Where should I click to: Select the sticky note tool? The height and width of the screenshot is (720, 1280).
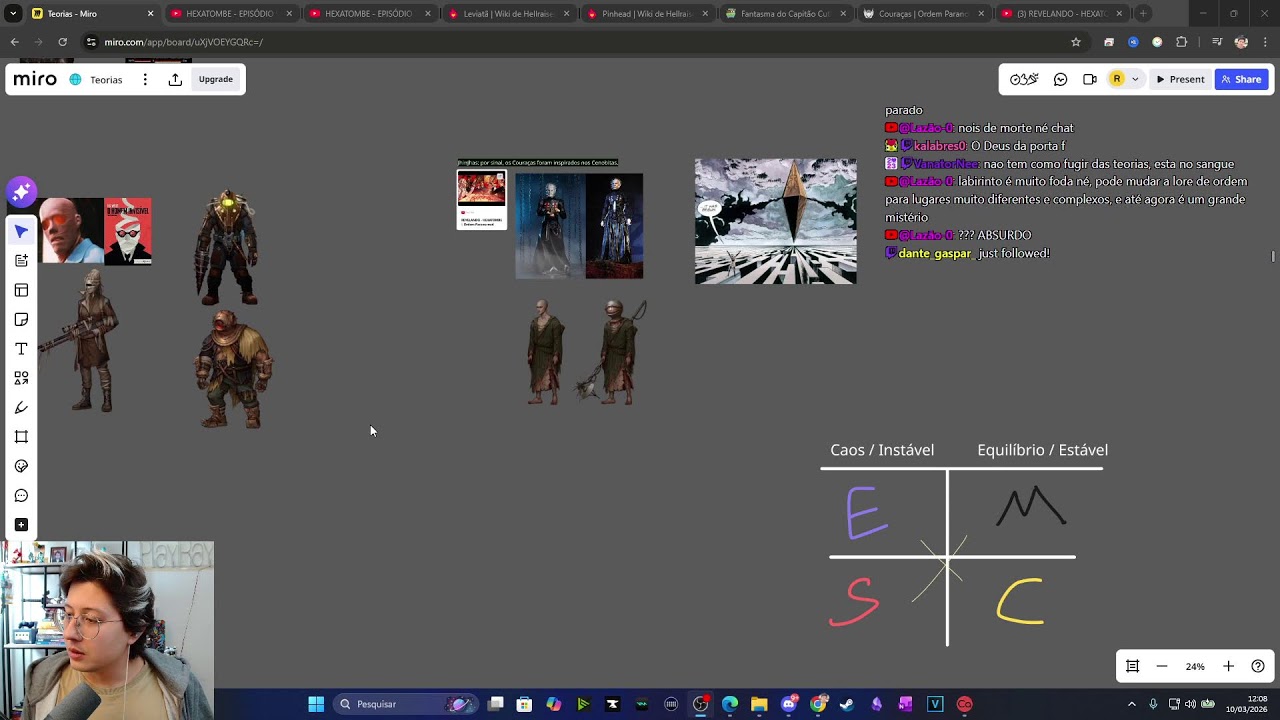coord(21,319)
